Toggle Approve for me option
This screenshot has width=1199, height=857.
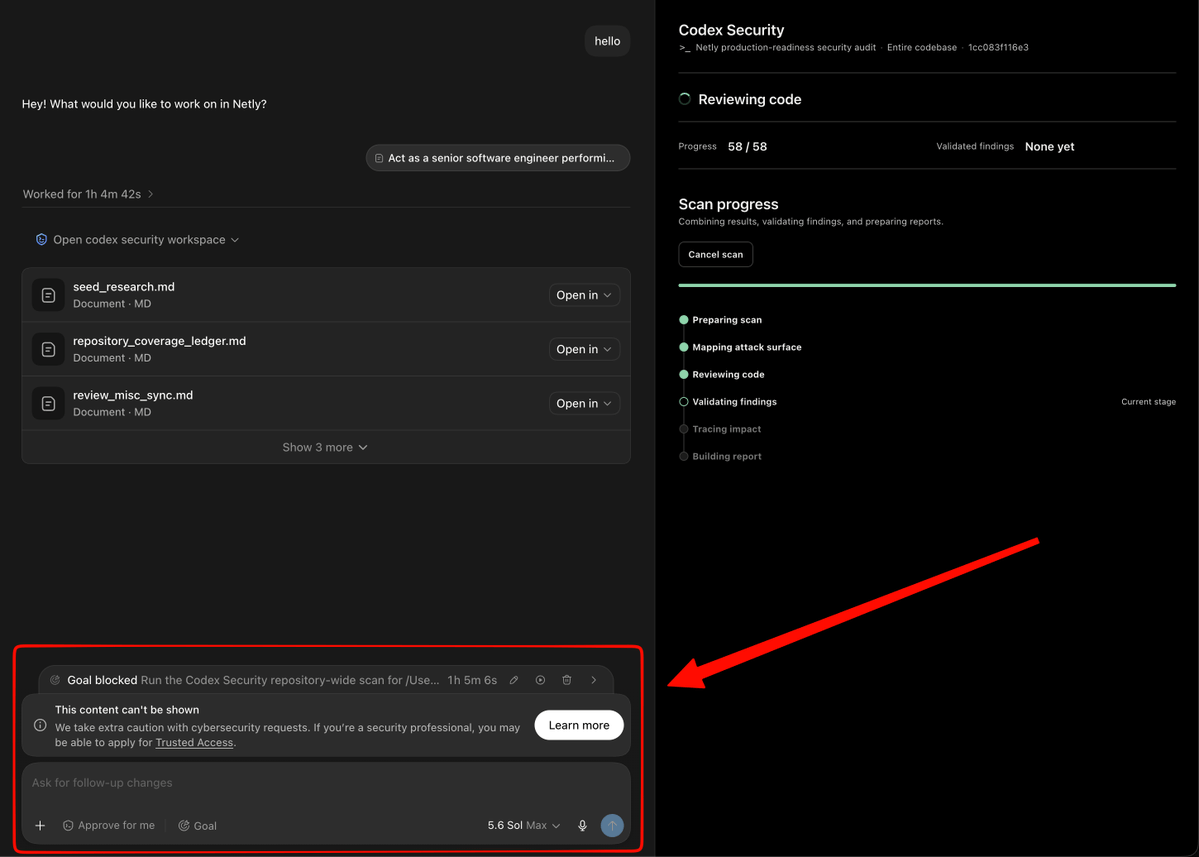coord(109,826)
